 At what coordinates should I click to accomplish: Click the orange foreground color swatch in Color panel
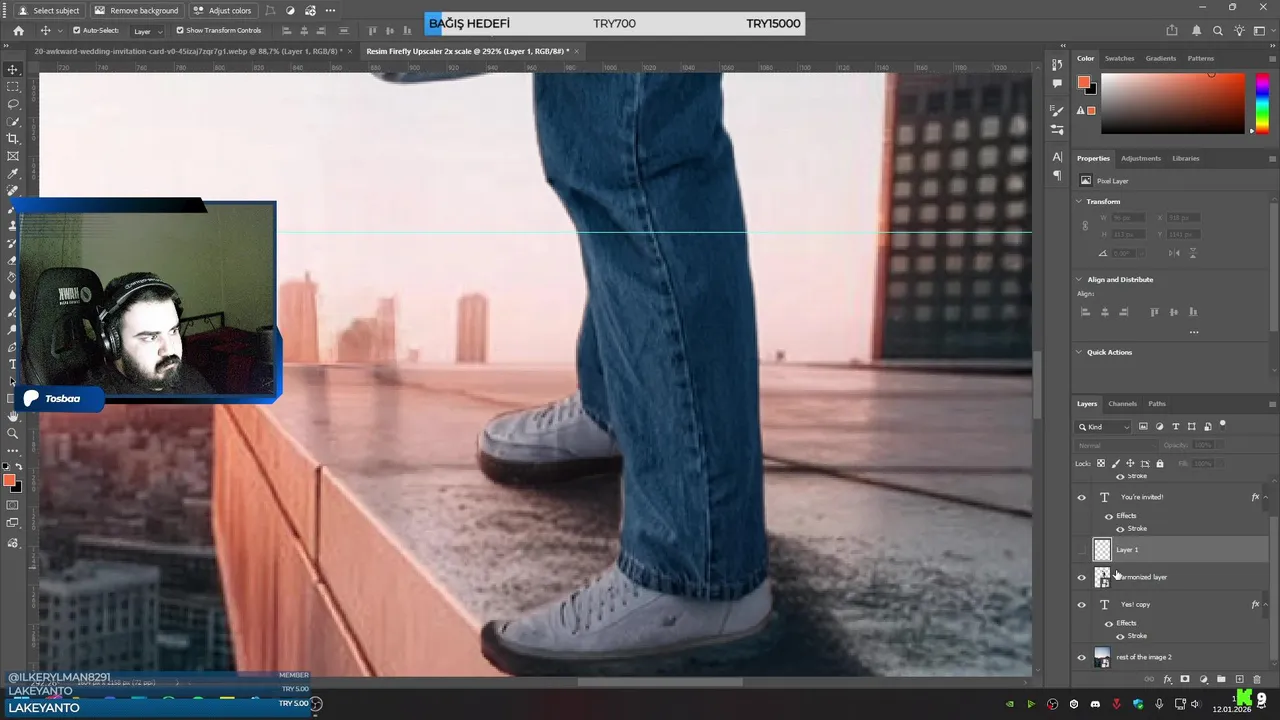pyautogui.click(x=1083, y=83)
